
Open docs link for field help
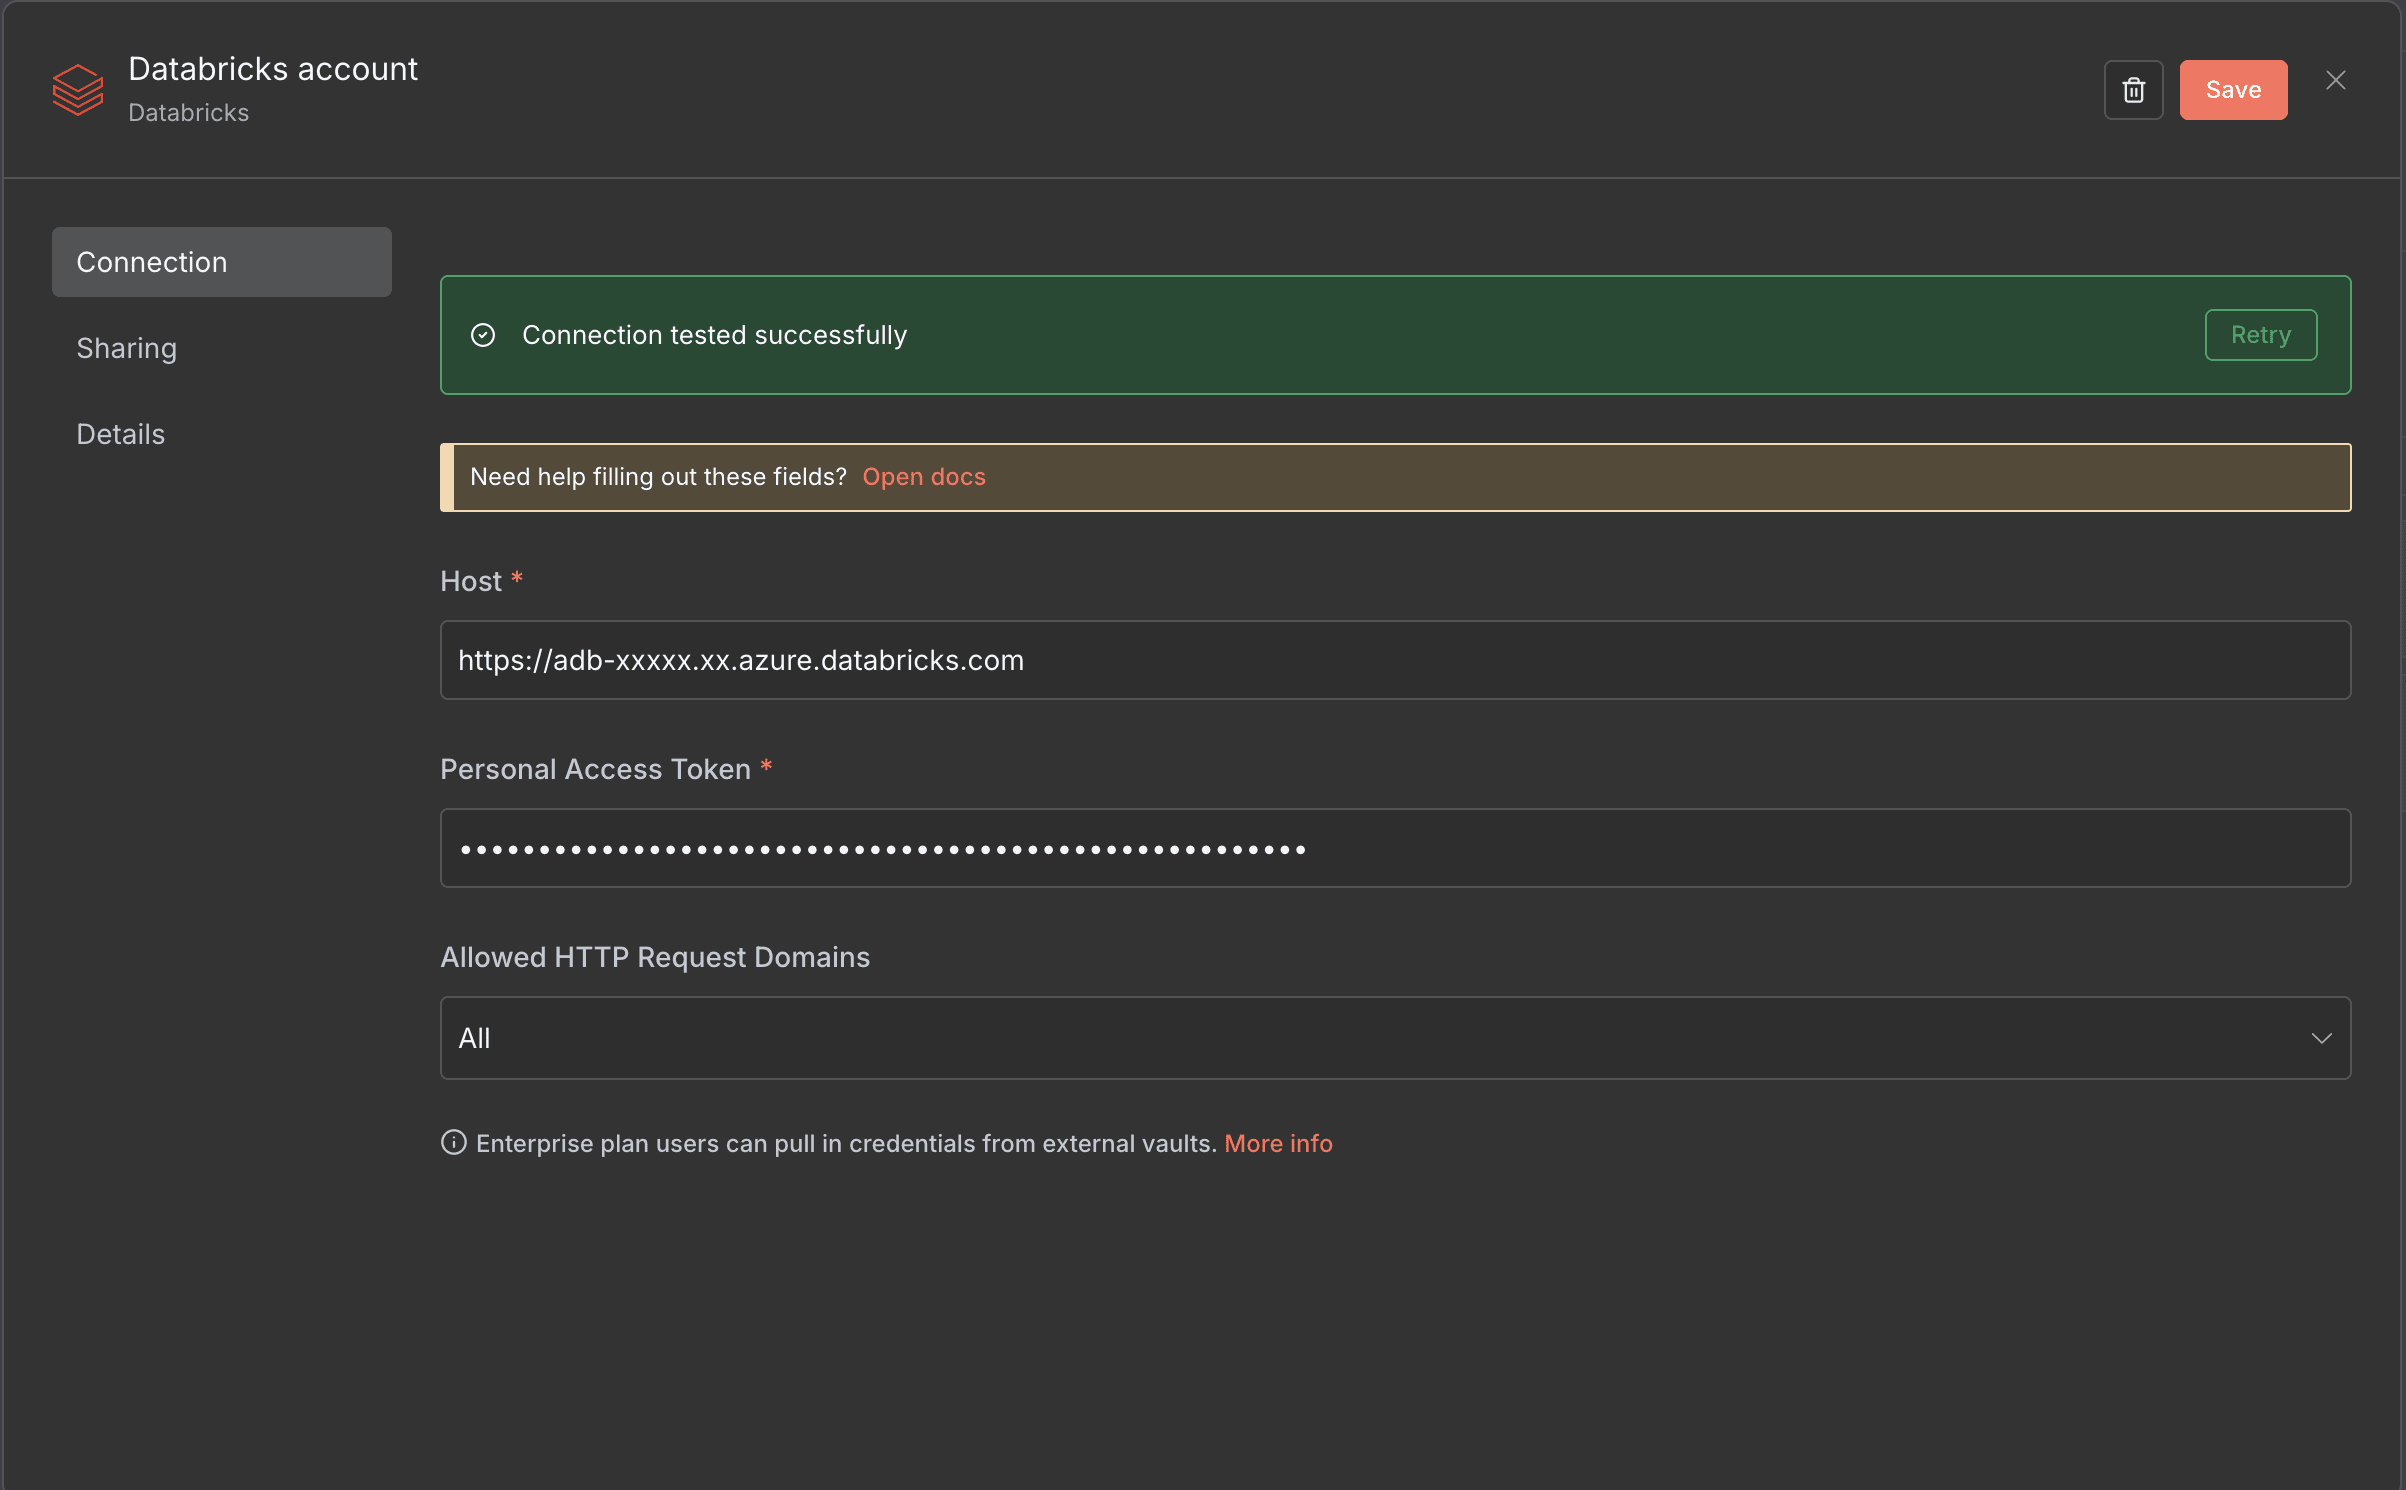click(x=923, y=477)
